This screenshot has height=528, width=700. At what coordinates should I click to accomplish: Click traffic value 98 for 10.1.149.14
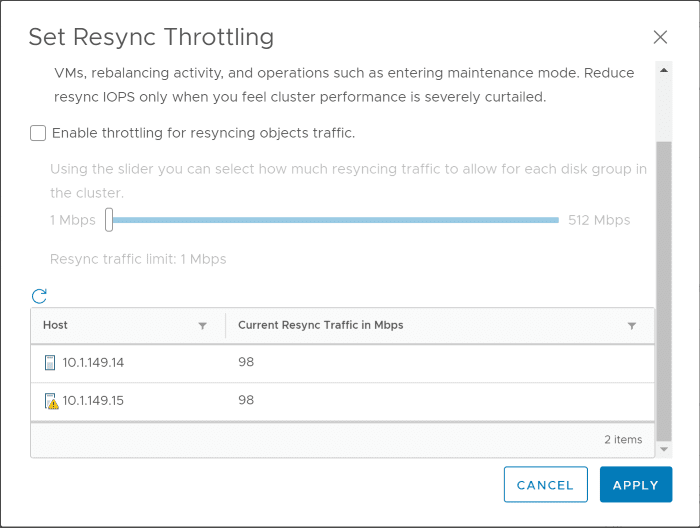click(246, 362)
